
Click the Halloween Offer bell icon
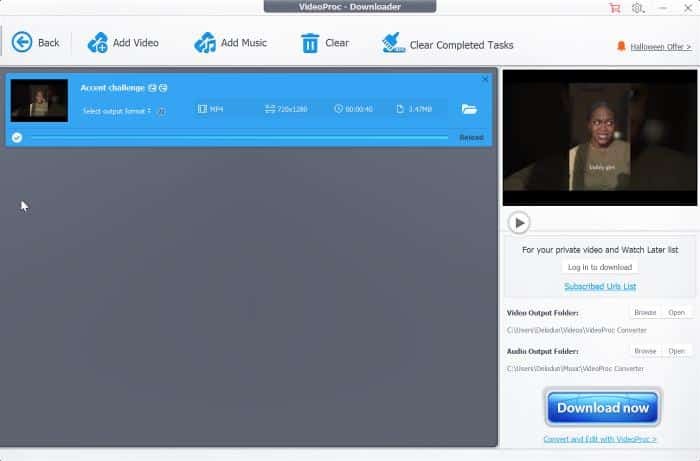621,46
